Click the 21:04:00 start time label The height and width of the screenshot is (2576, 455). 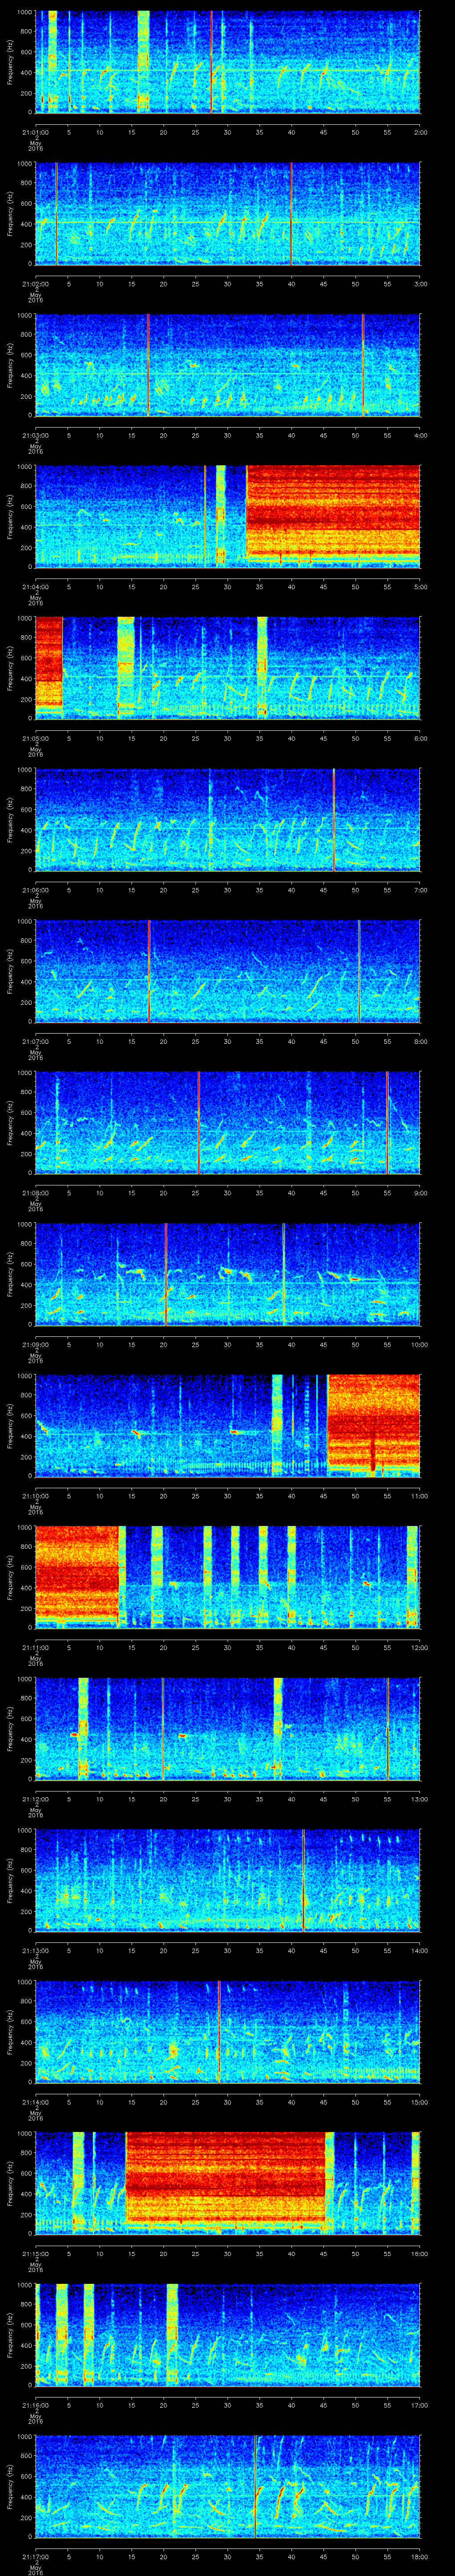(x=35, y=586)
